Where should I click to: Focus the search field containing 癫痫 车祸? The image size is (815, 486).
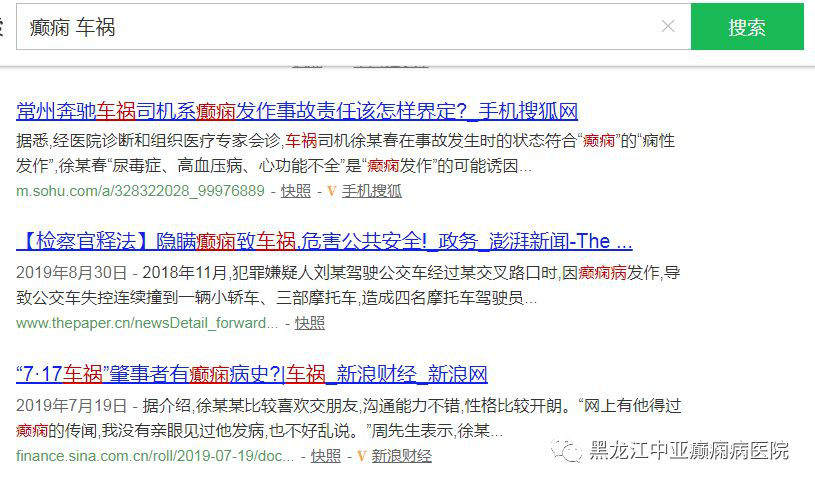coord(353,27)
